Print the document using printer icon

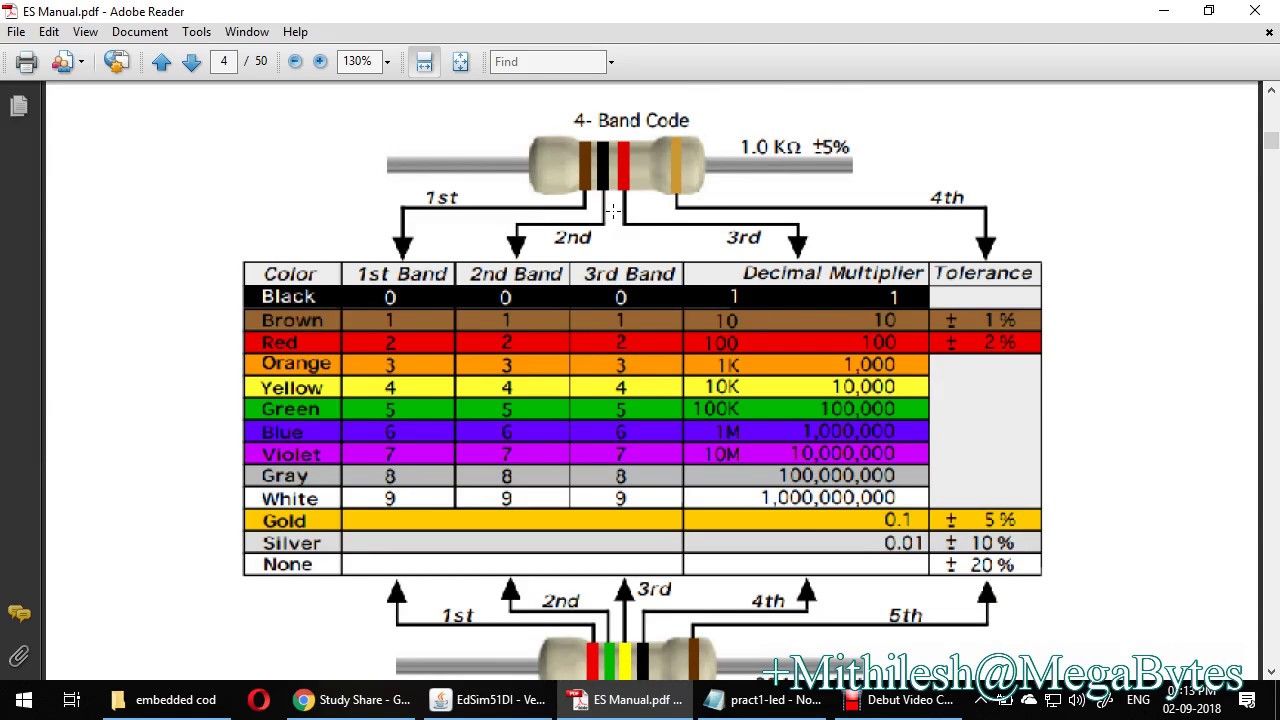pos(26,62)
